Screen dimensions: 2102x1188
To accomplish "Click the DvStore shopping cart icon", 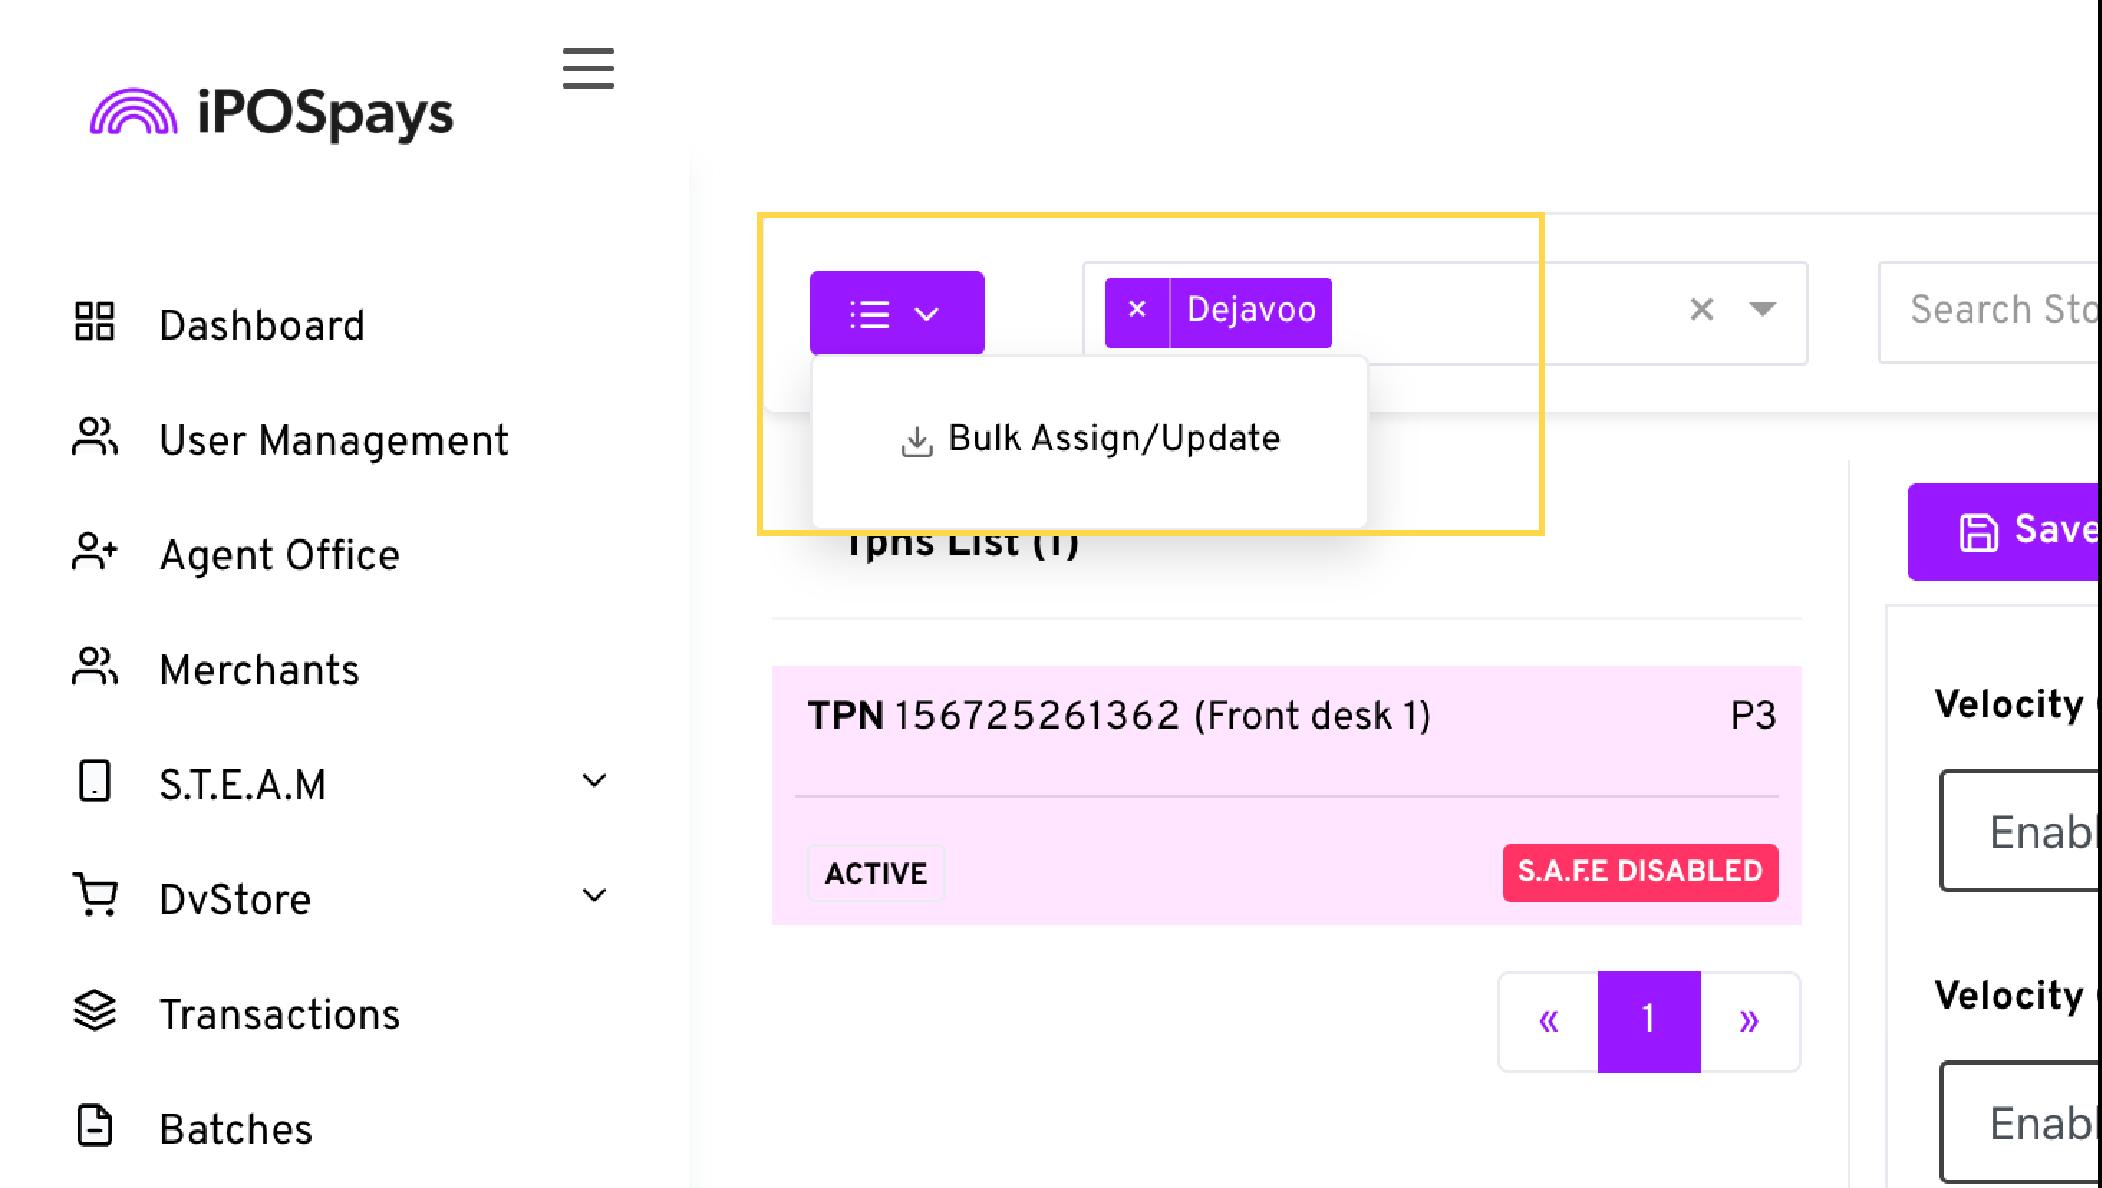I will tap(95, 896).
